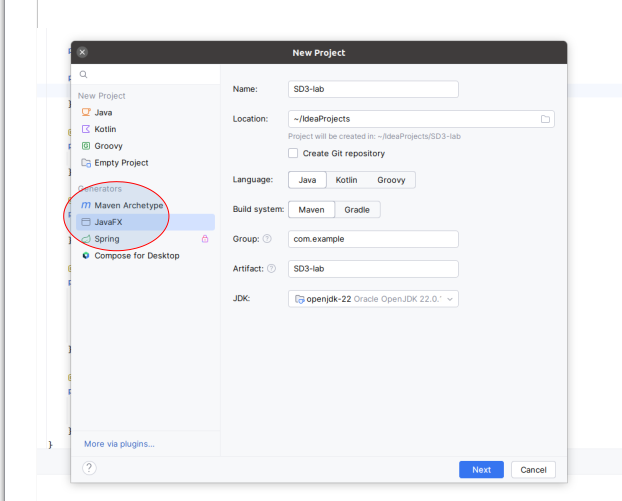Select the Groovy project type
The height and width of the screenshot is (501, 622).
[145, 146]
